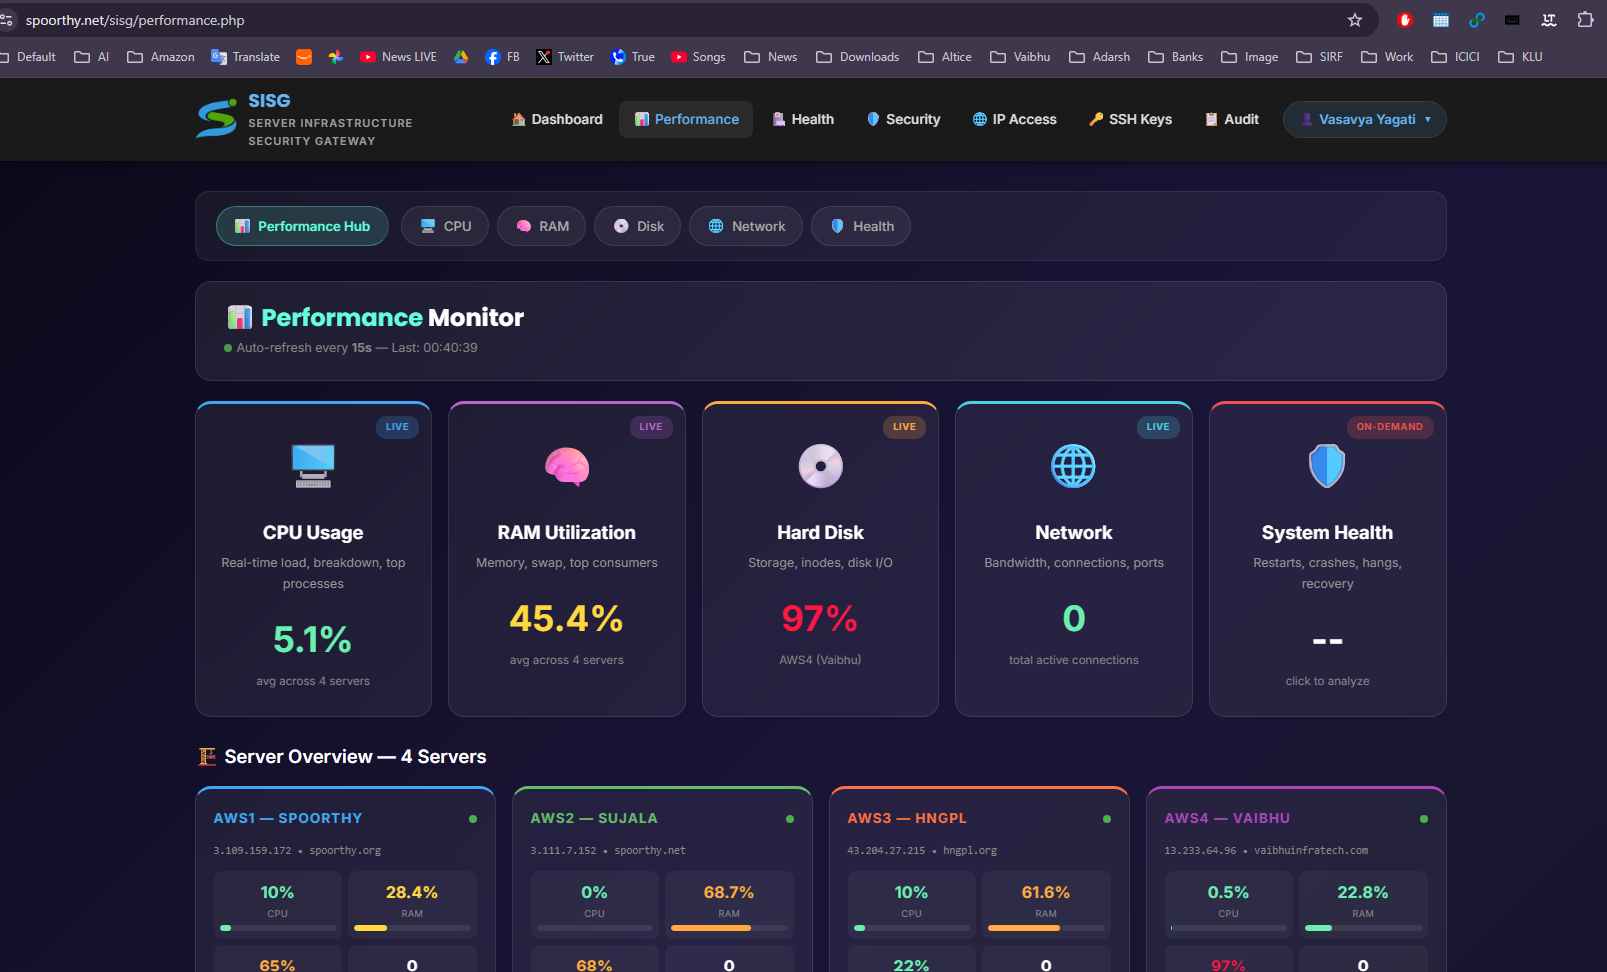Viewport: 1607px width, 972px height.
Task: Click AWS3 61.6% RAM progress bar
Action: pyautogui.click(x=1046, y=928)
